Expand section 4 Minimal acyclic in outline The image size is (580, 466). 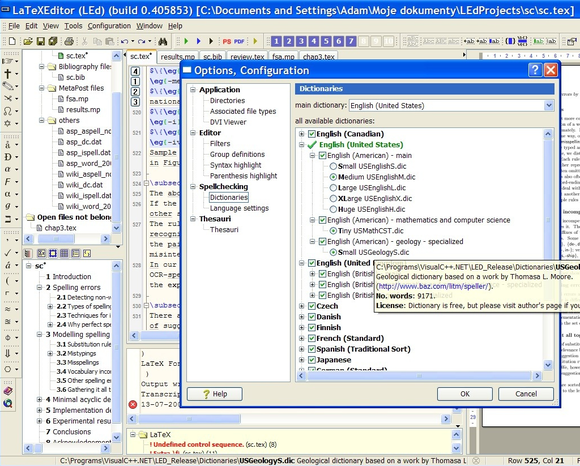[x=39, y=399]
